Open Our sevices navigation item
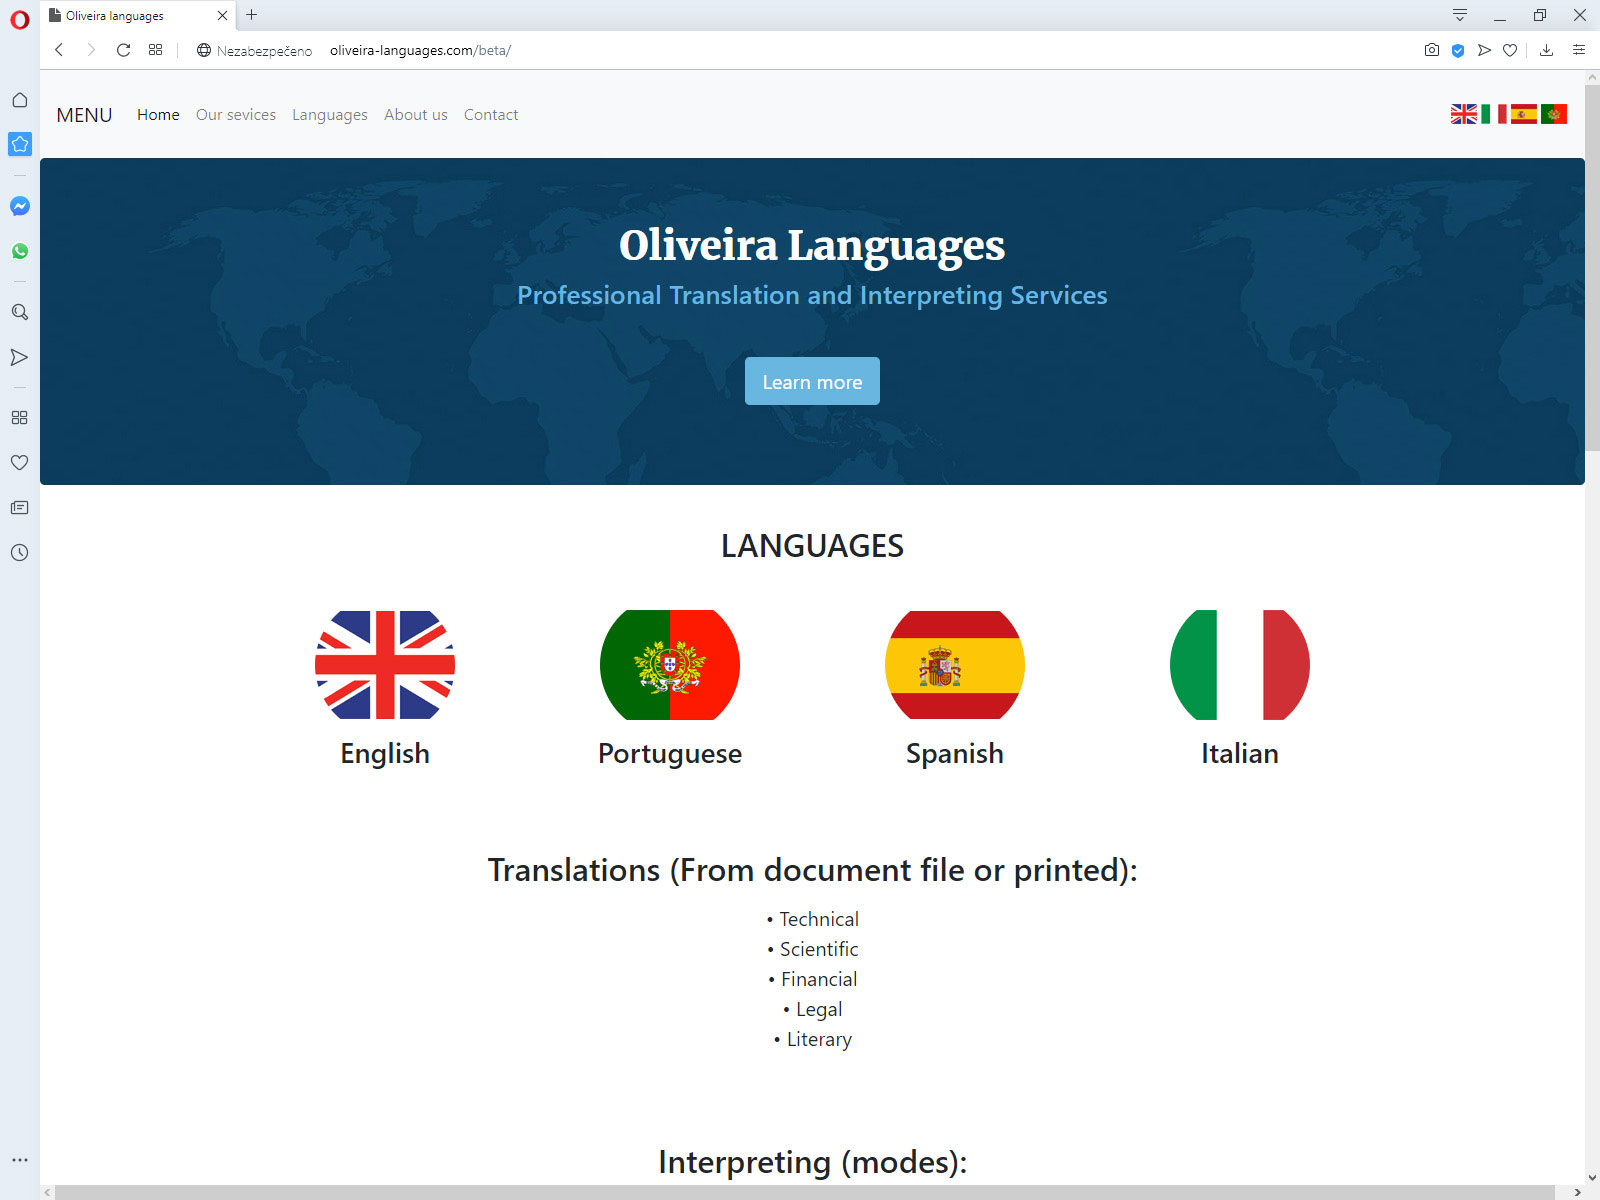Viewport: 1600px width, 1200px height. point(236,115)
